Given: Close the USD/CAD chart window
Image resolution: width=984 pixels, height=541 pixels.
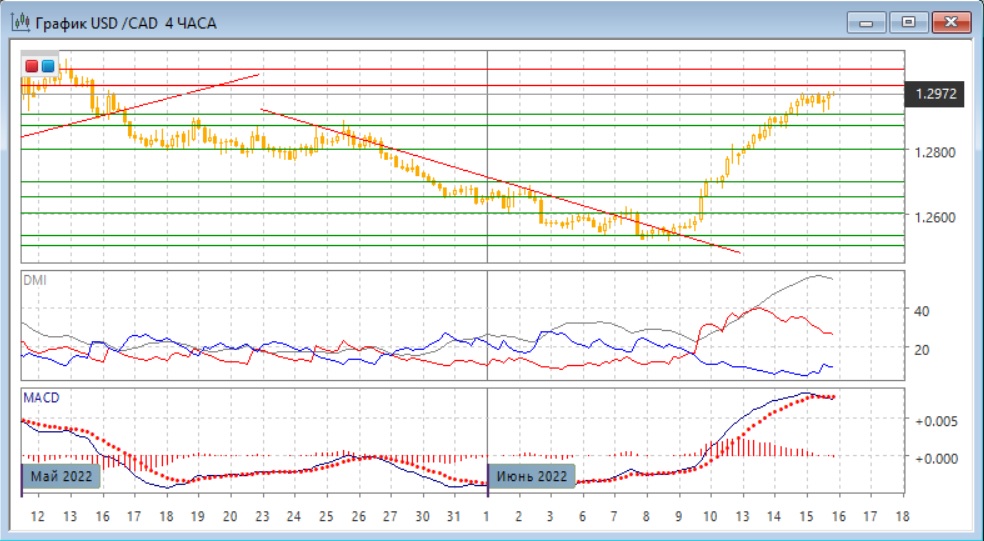Looking at the screenshot, I should click(x=952, y=22).
